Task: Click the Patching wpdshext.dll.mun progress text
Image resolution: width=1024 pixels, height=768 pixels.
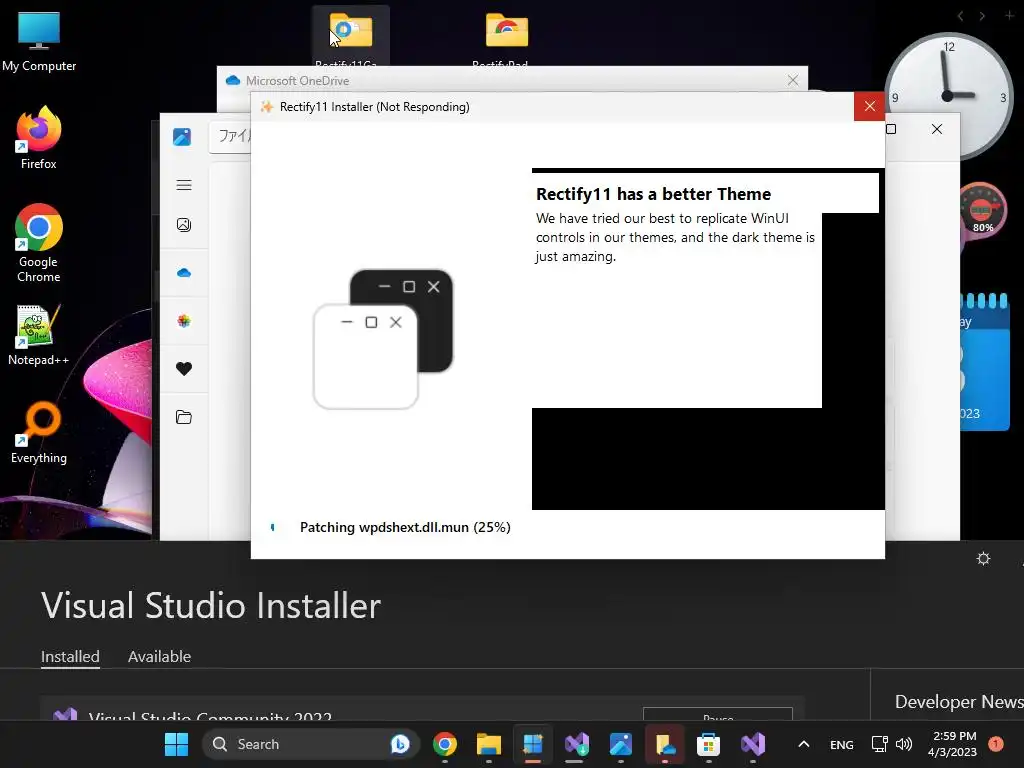Action: pyautogui.click(x=405, y=527)
